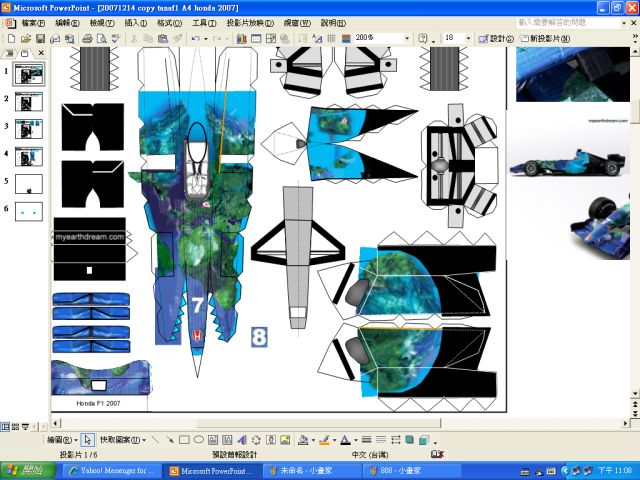Screen dimensions: 640x480
Task: Open the font color dropdown arrow
Action: pos(356,440)
